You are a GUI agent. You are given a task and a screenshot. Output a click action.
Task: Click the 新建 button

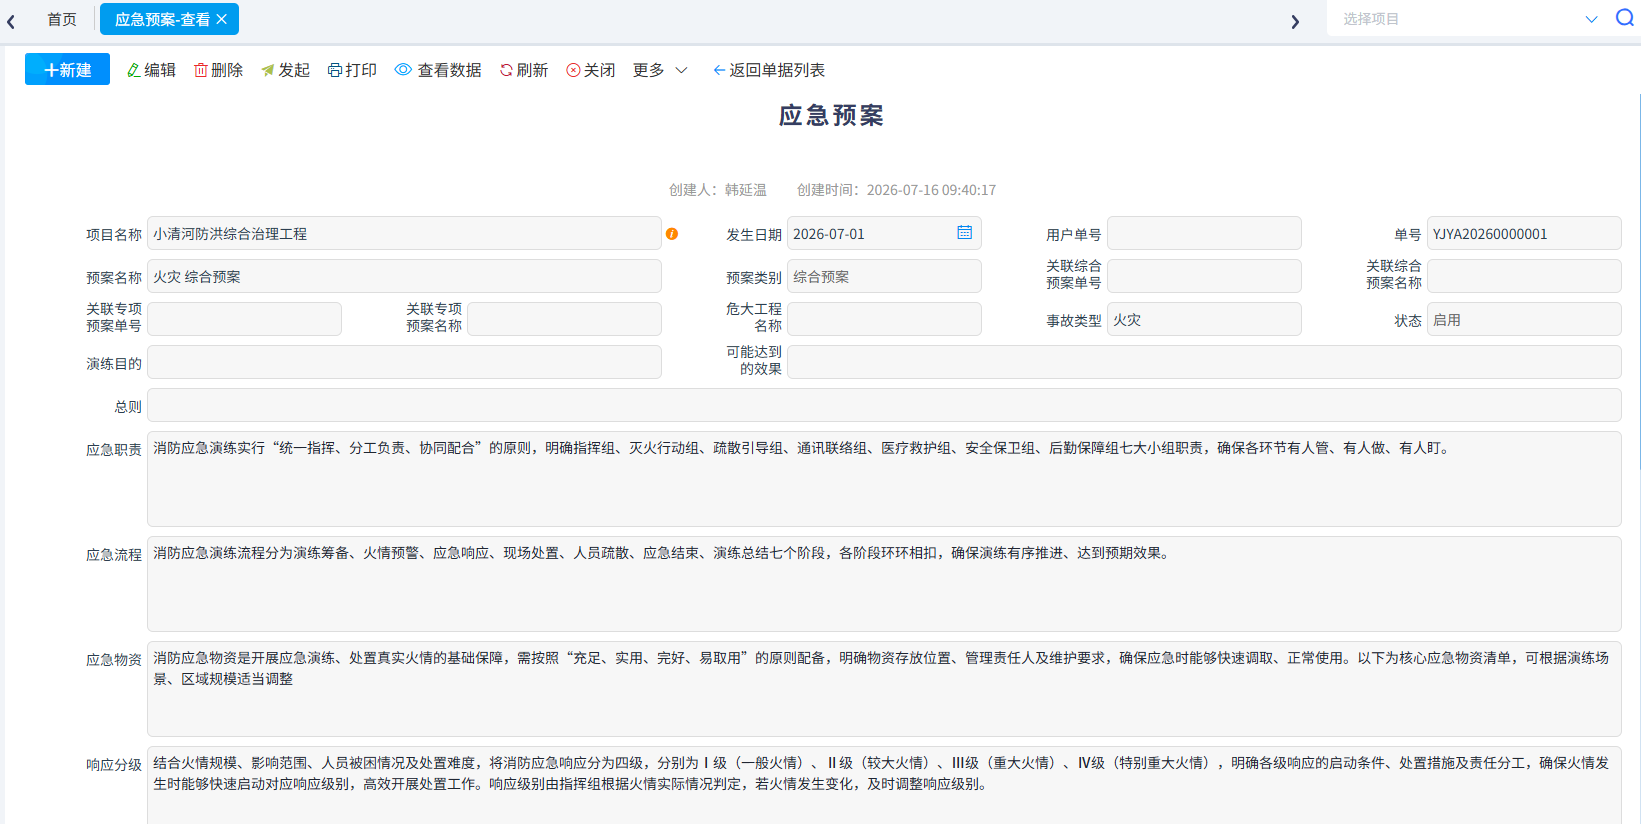(x=67, y=70)
